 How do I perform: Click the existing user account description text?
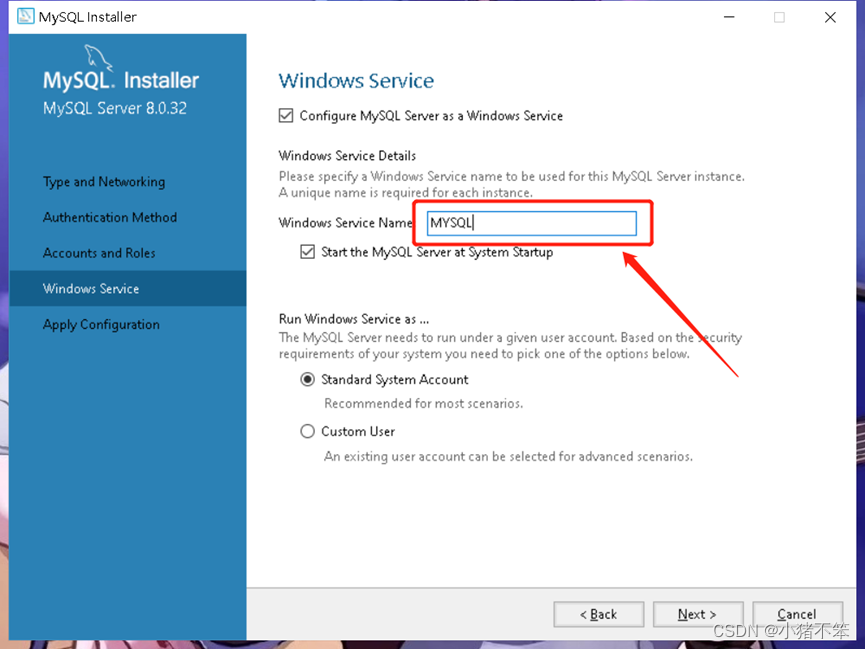point(508,456)
